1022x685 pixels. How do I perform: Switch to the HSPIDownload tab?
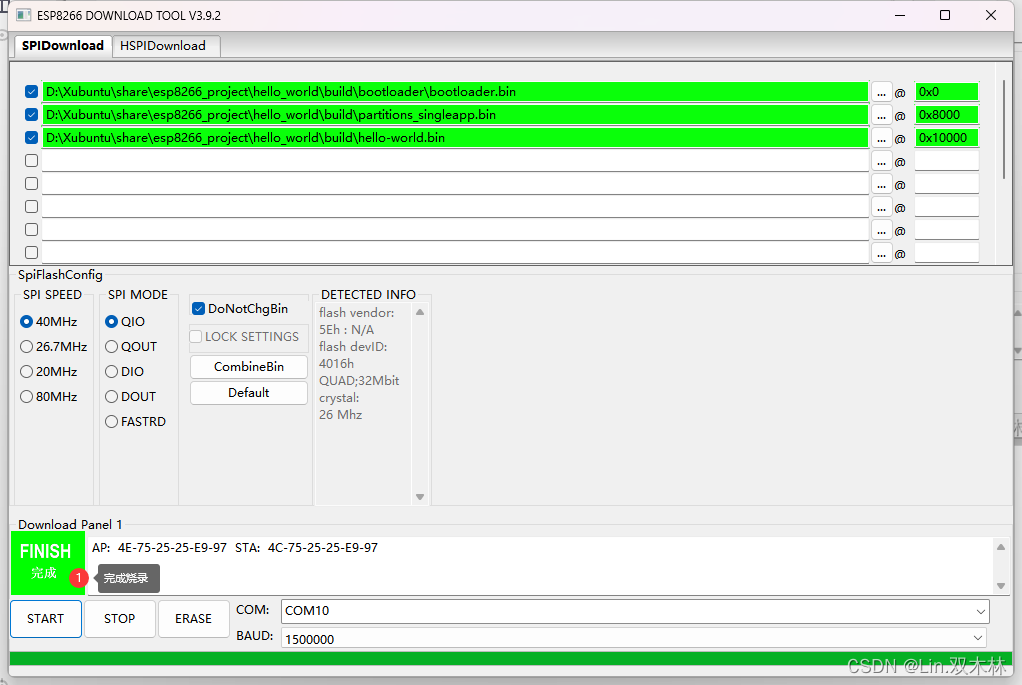[165, 46]
